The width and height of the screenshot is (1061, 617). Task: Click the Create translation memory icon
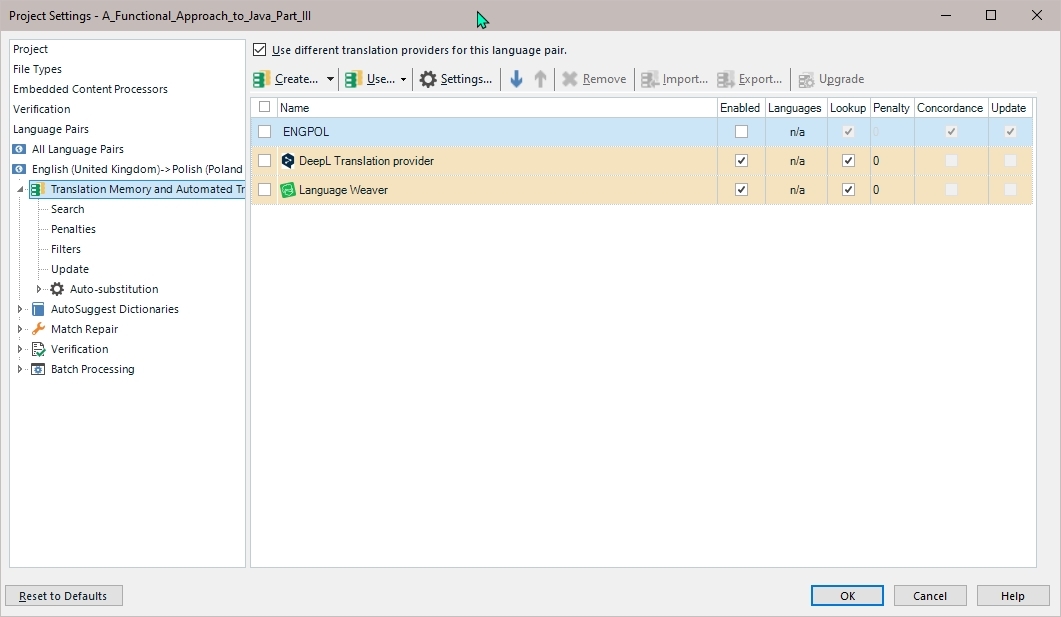tap(262, 79)
